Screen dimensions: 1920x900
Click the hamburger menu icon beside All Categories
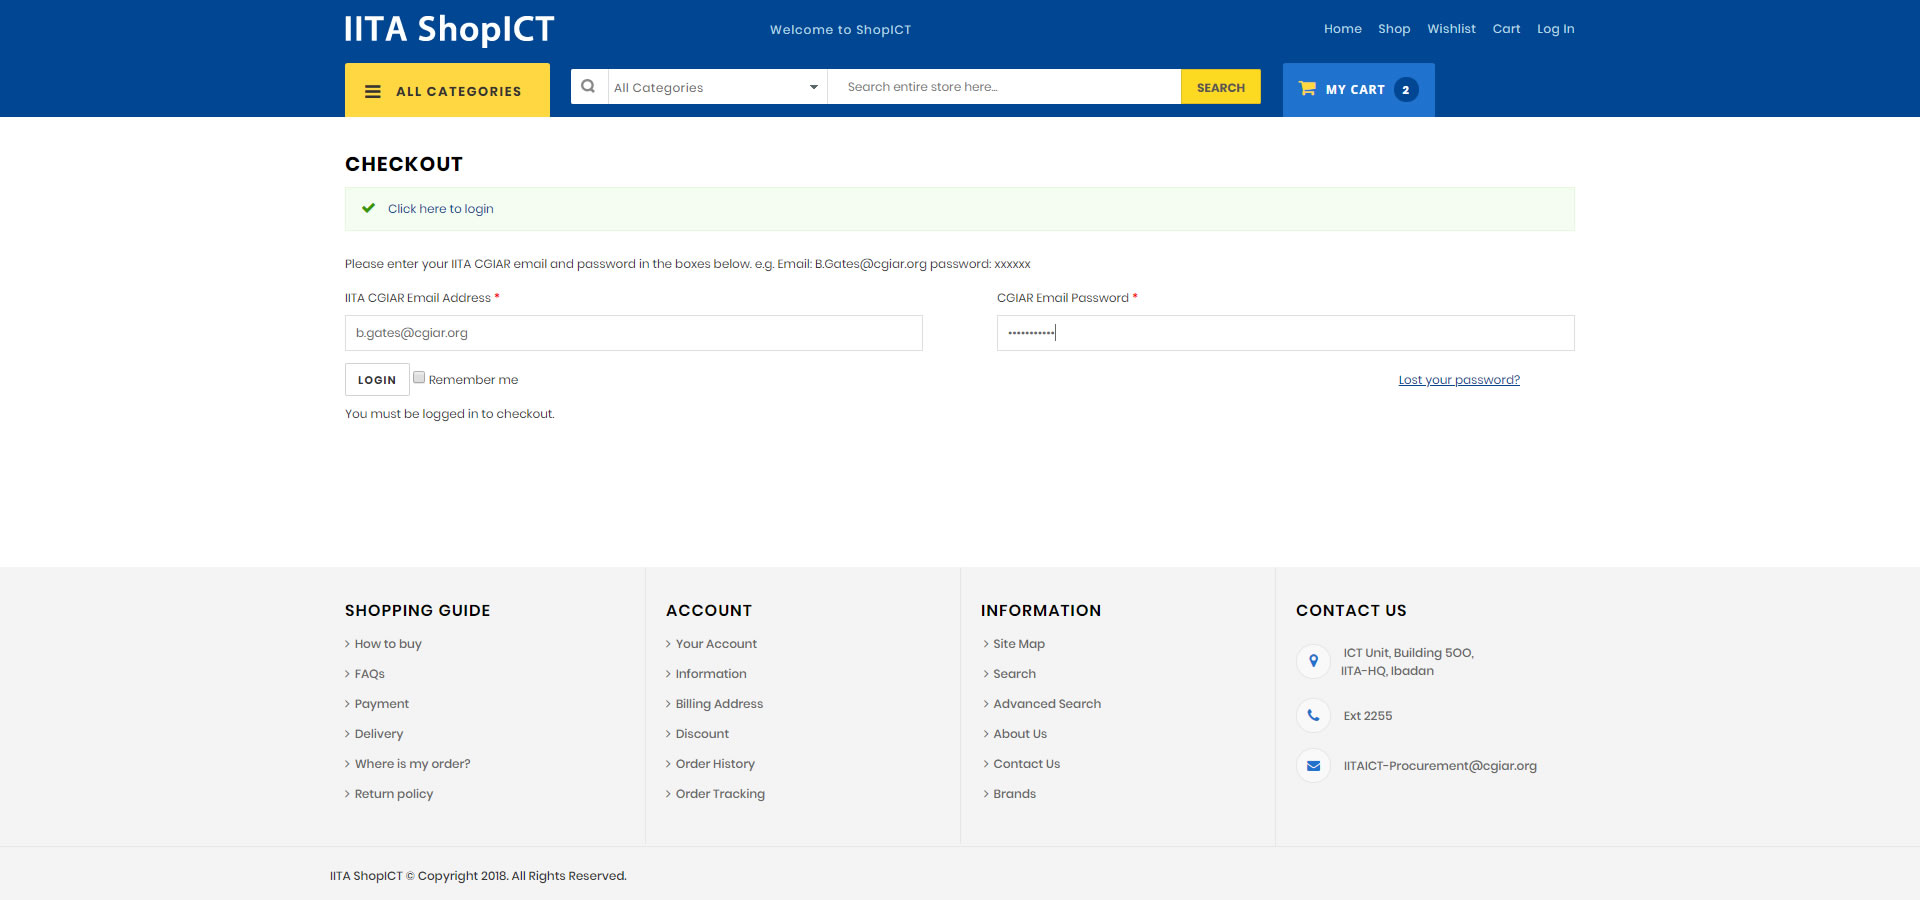point(373,91)
